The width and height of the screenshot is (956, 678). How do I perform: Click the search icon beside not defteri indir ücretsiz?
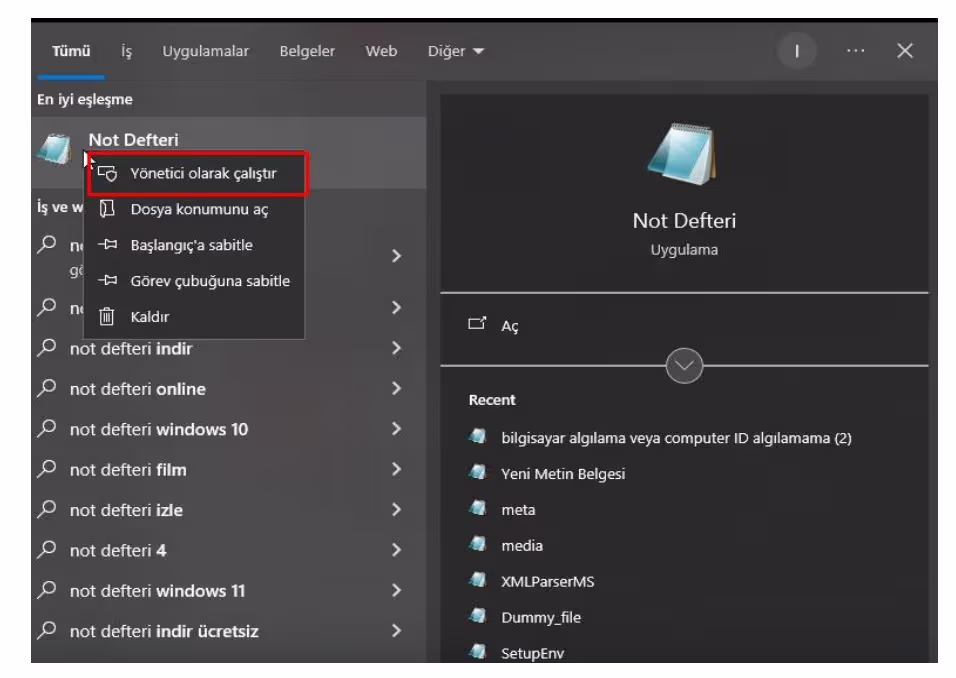[46, 629]
